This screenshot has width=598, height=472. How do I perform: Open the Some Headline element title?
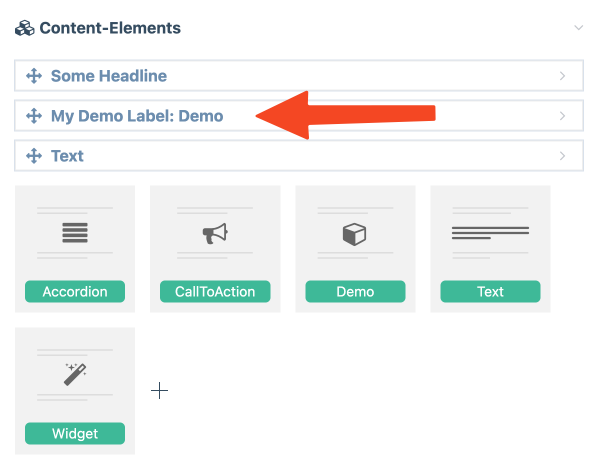tap(109, 76)
